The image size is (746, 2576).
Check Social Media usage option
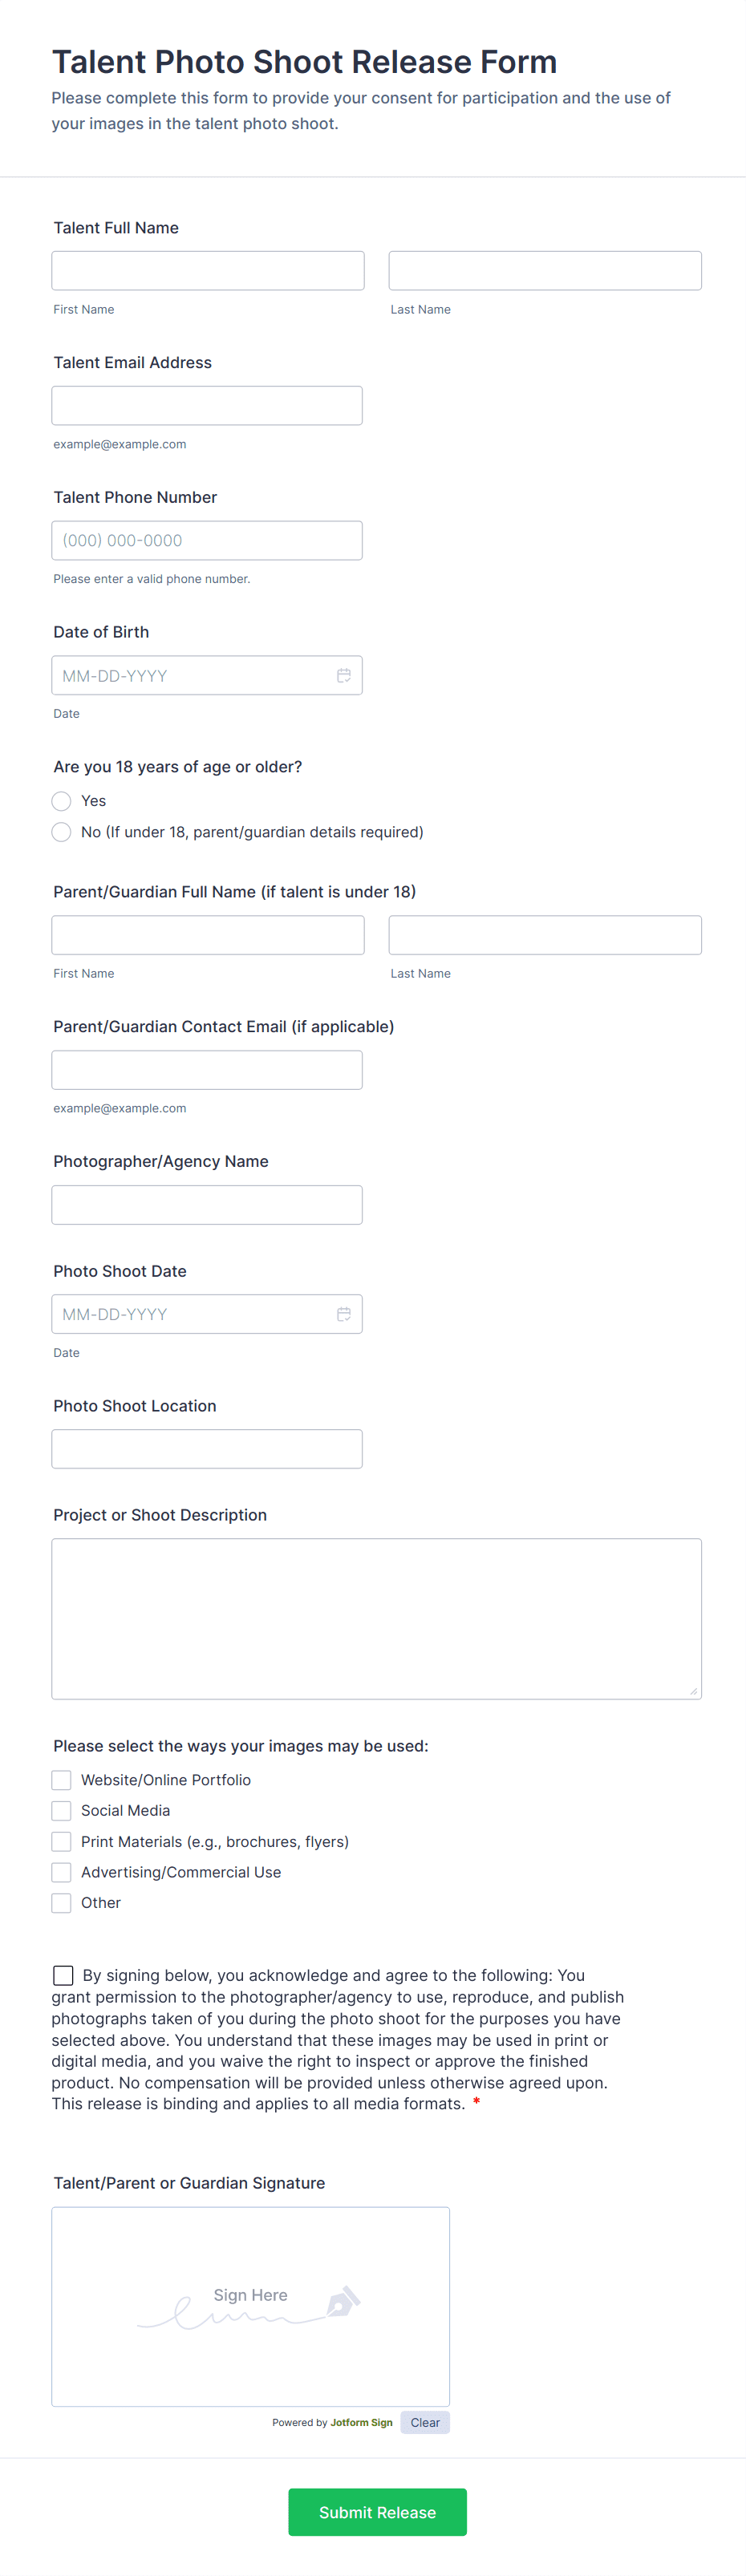[62, 1811]
